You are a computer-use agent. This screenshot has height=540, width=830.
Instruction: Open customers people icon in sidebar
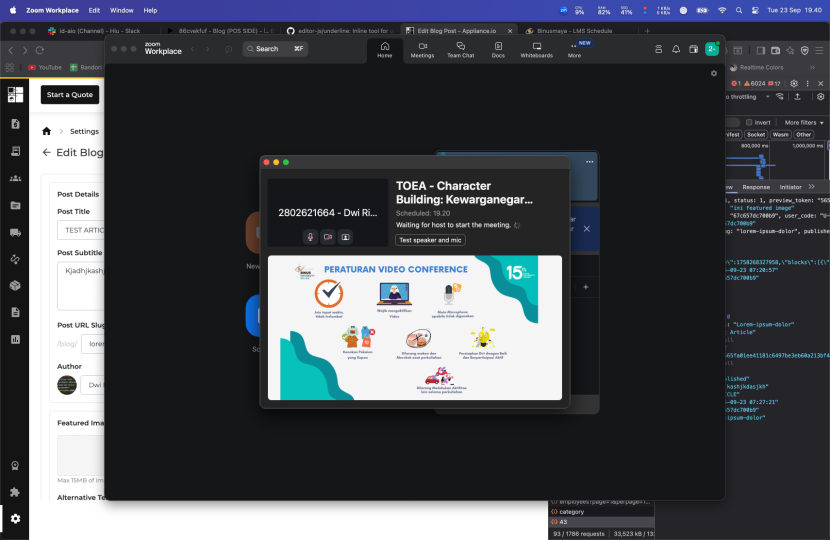point(15,178)
